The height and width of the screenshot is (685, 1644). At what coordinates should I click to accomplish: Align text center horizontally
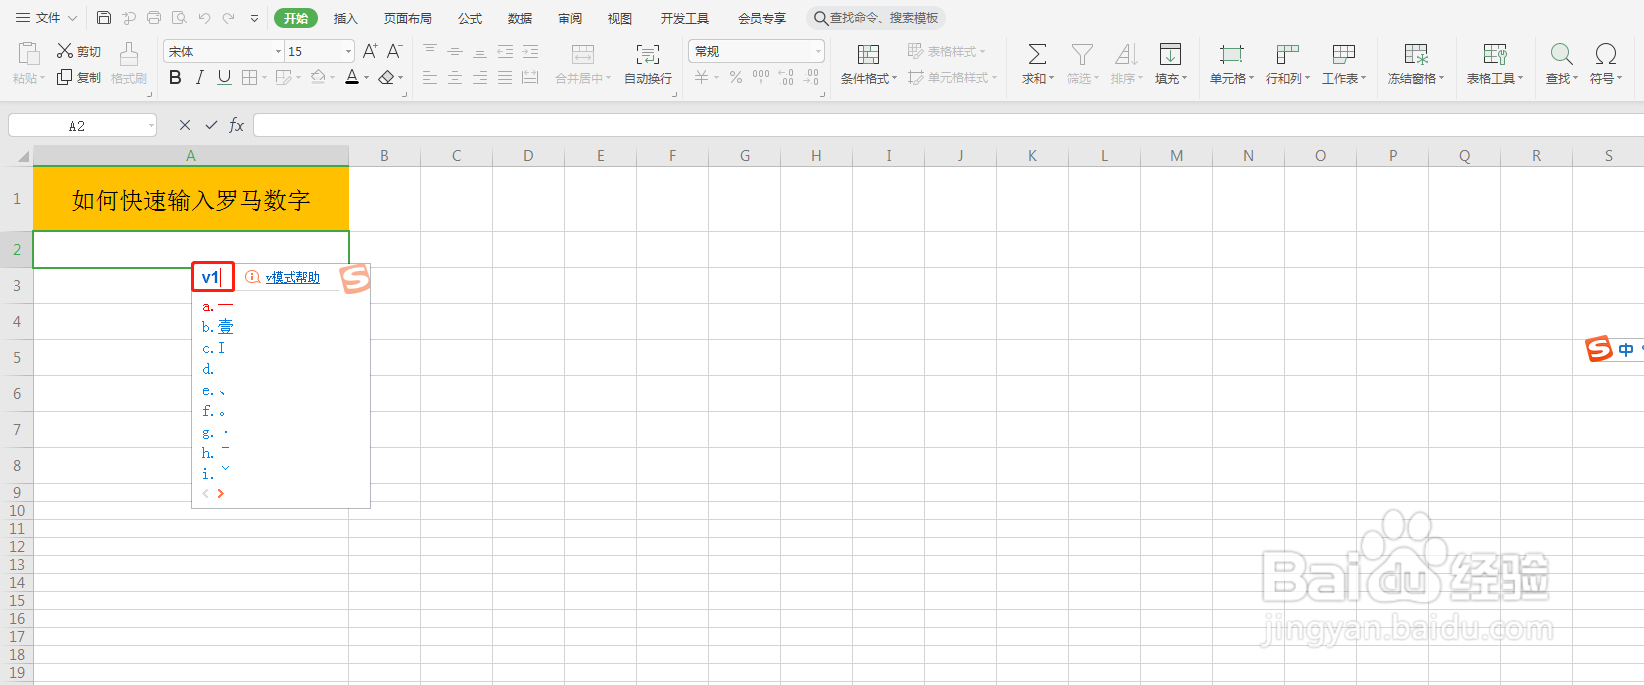[x=455, y=77]
